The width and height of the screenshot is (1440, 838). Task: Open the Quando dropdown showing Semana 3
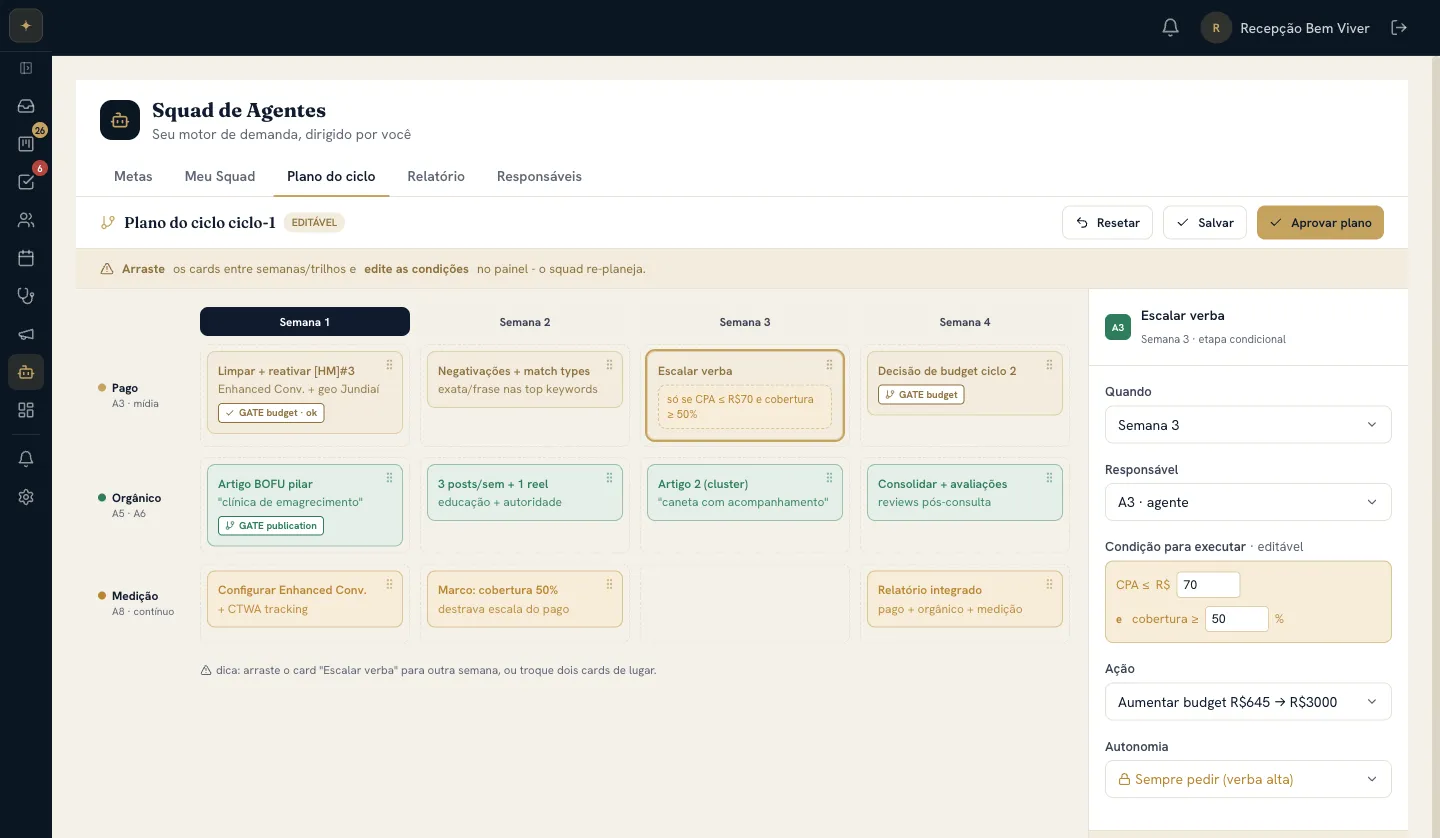tap(1248, 425)
